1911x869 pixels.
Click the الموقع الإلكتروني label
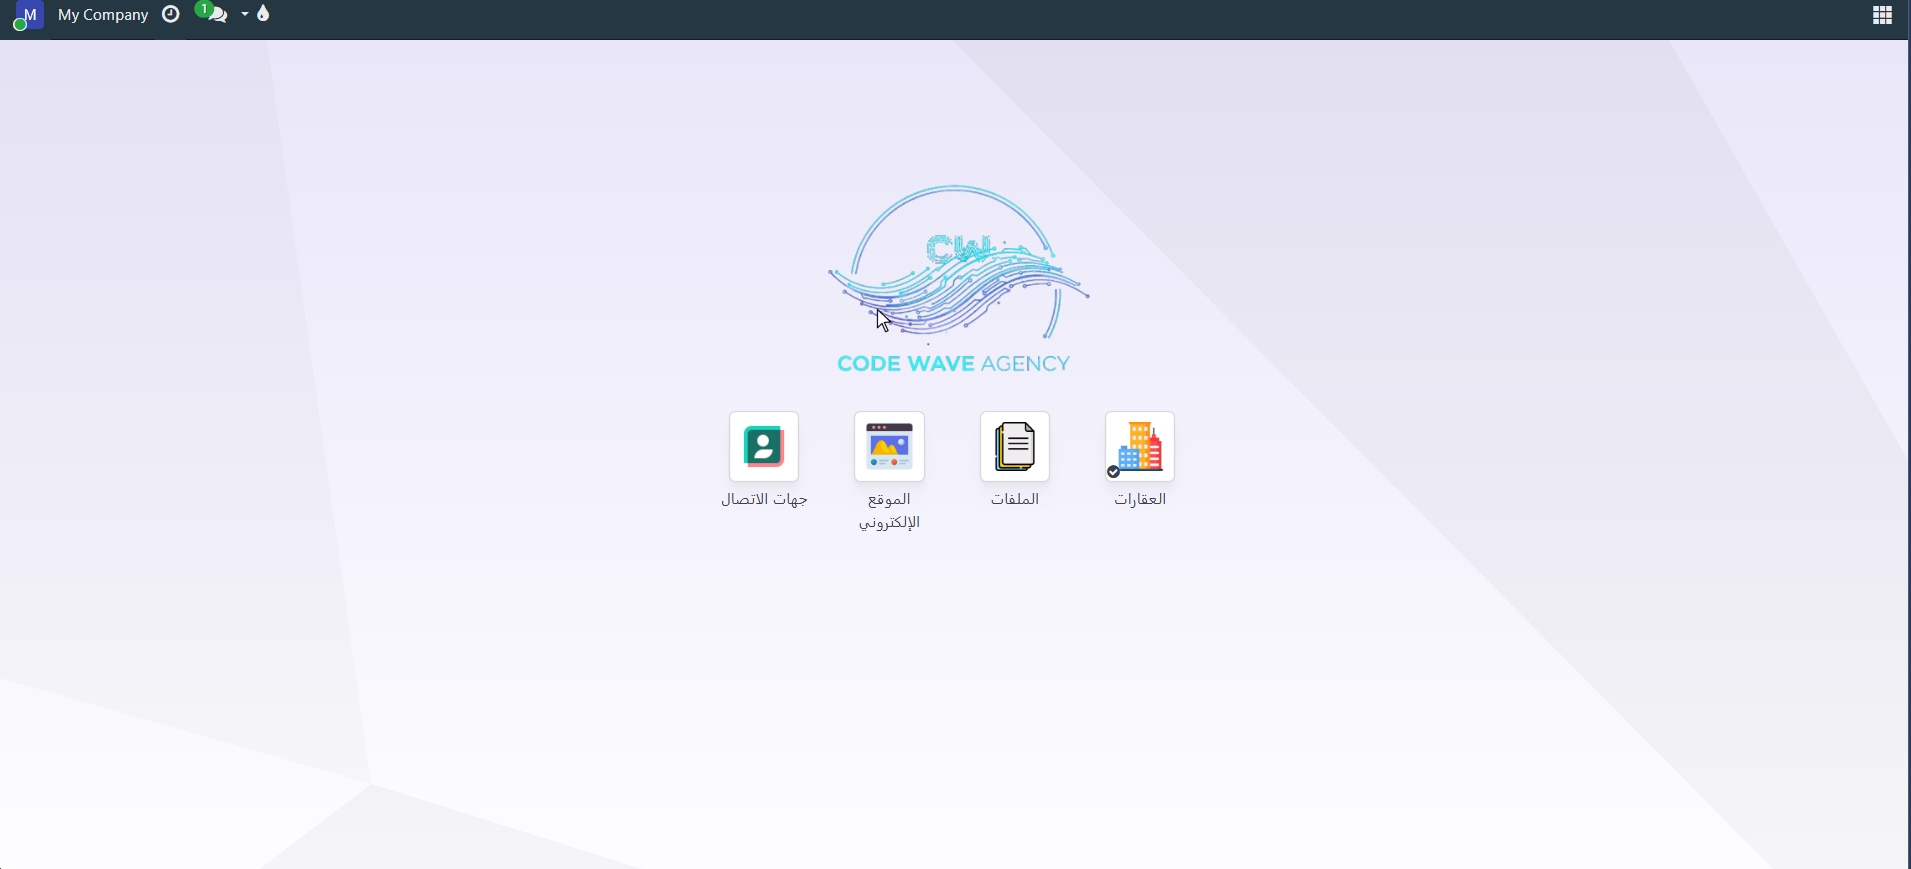coord(889,511)
